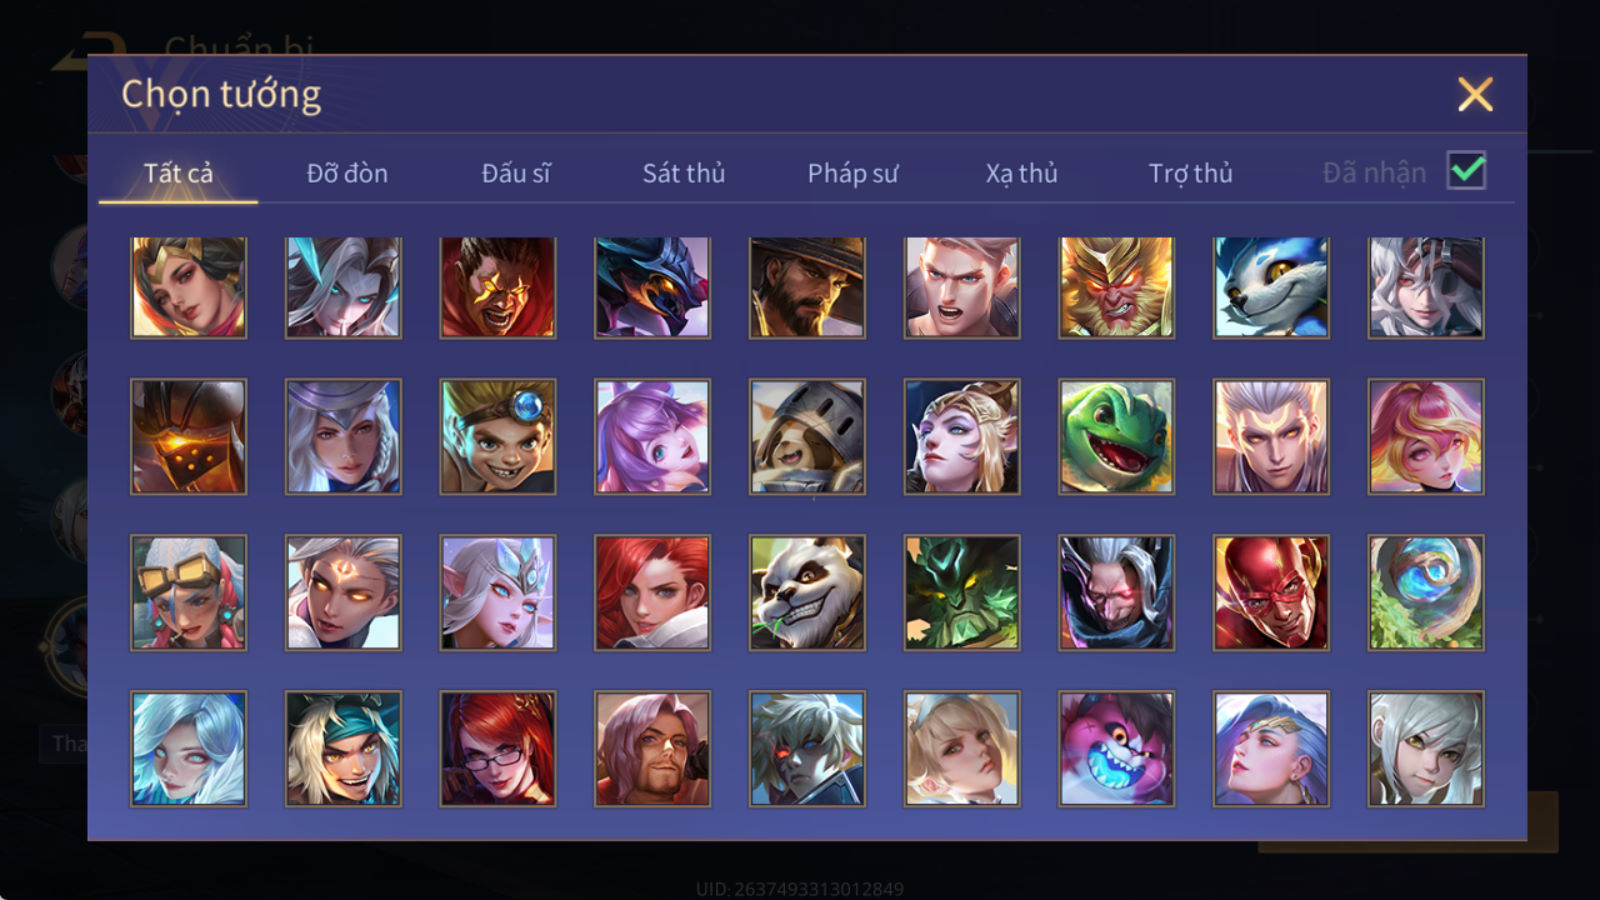Switch to the Đỡ đòn tab
Viewport: 1600px width, 900px height.
[347, 174]
